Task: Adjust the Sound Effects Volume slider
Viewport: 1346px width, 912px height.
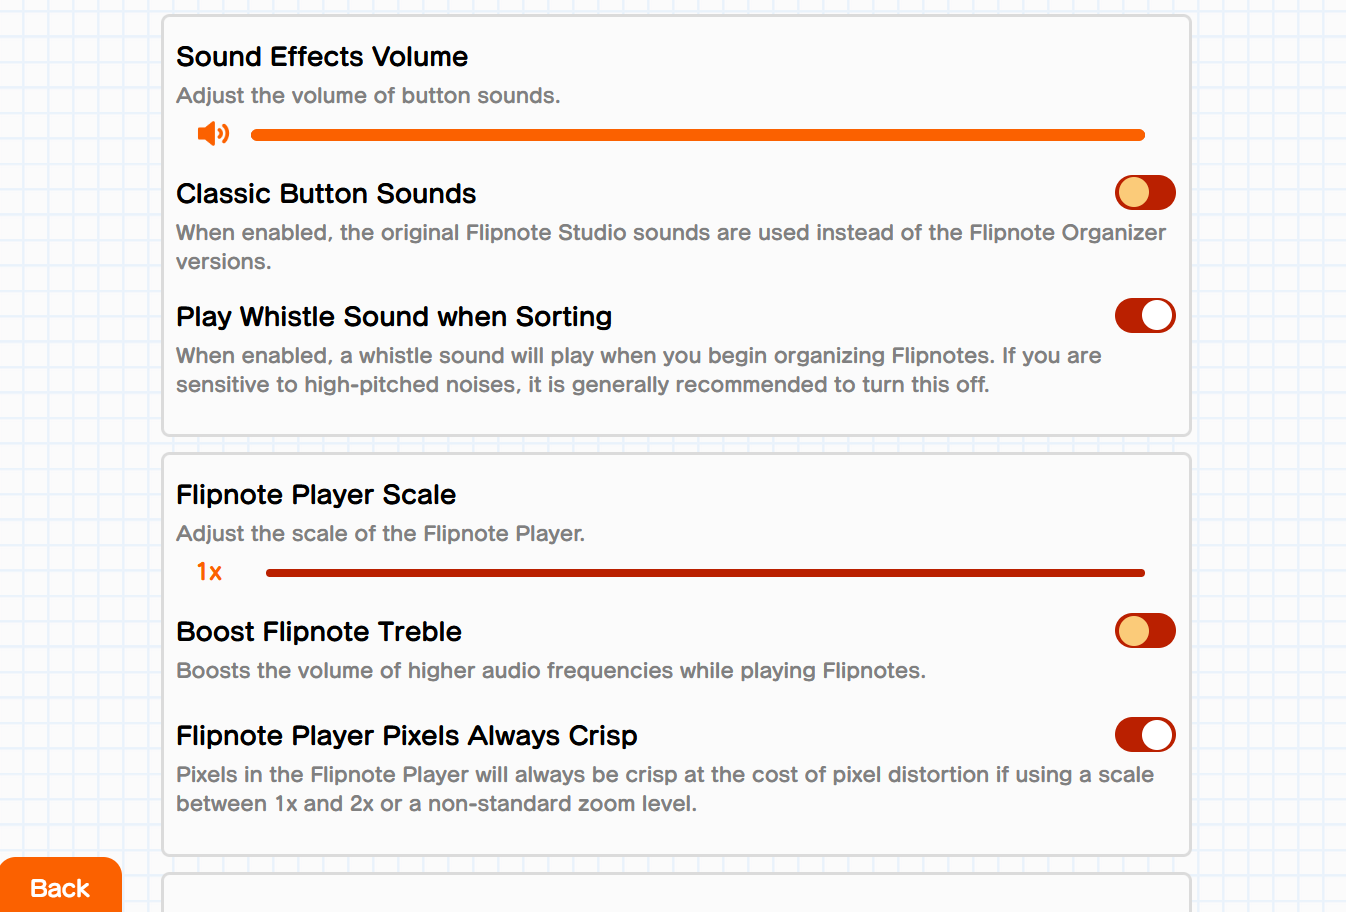Action: [698, 135]
